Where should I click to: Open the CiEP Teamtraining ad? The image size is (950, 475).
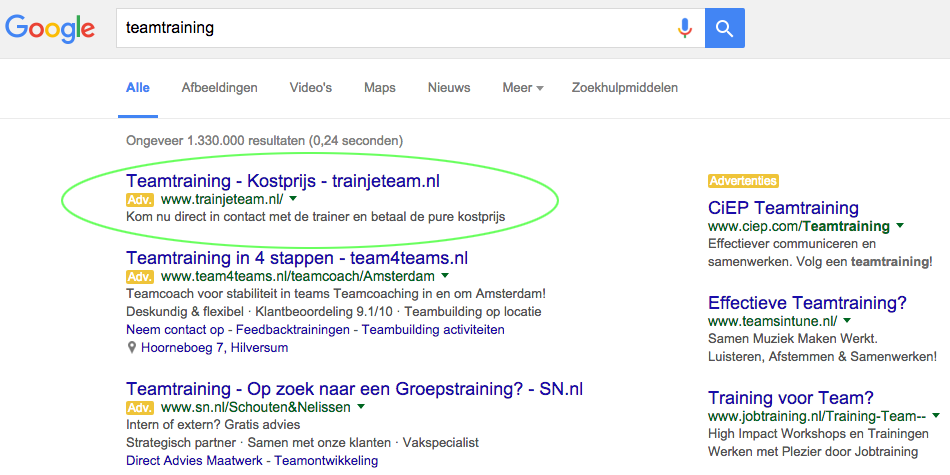[783, 208]
